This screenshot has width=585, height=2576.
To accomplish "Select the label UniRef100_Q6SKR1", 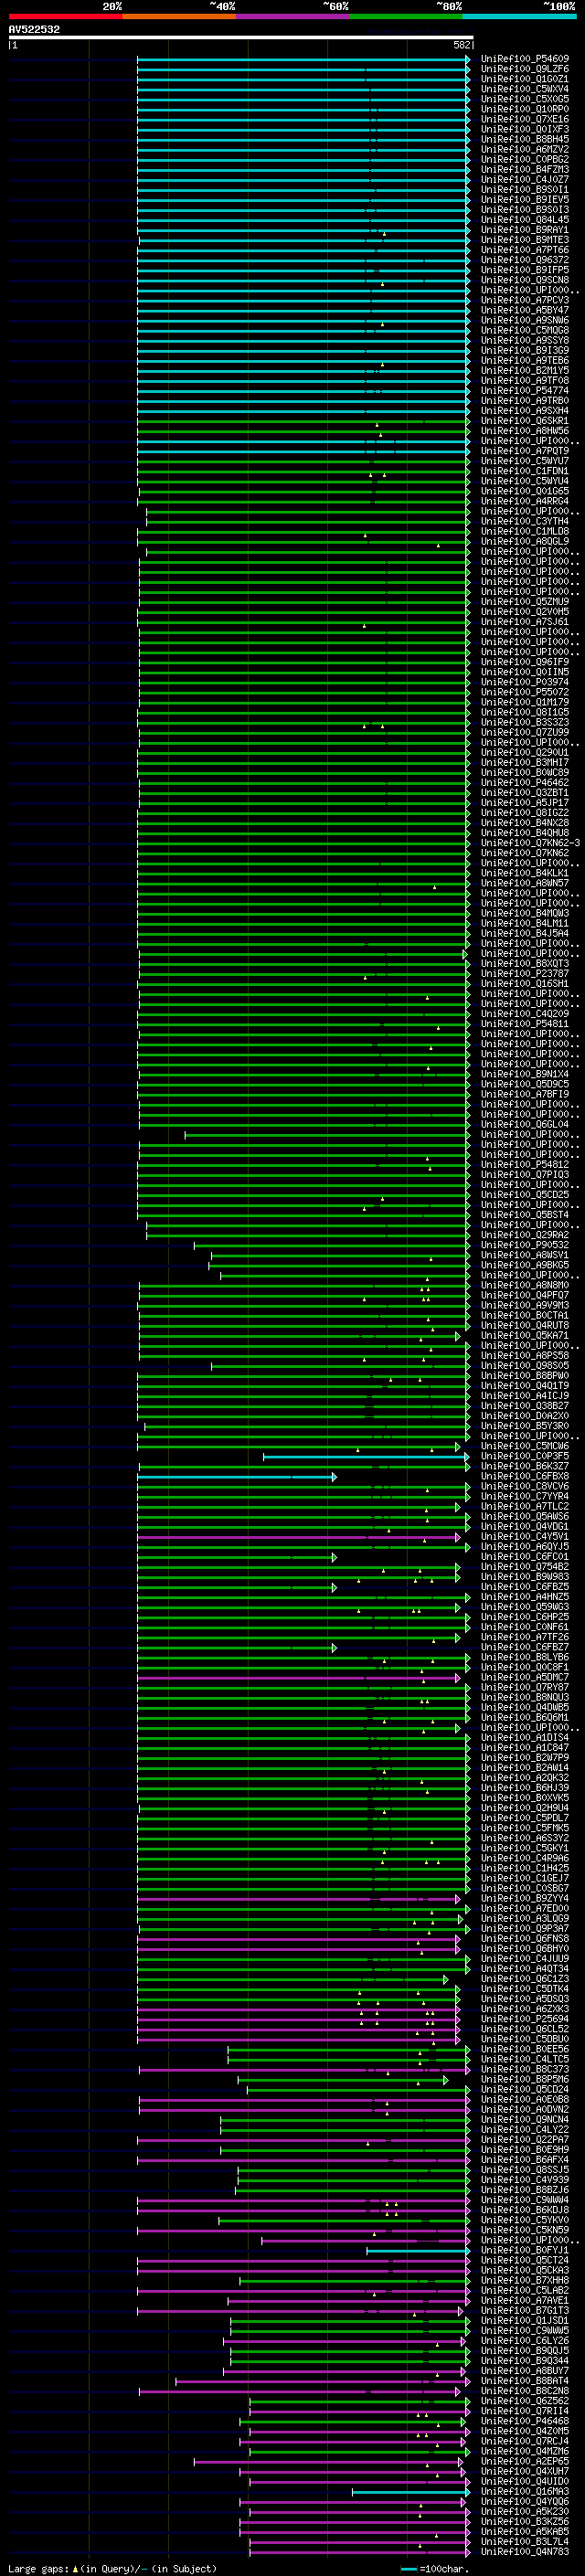I will [x=524, y=421].
